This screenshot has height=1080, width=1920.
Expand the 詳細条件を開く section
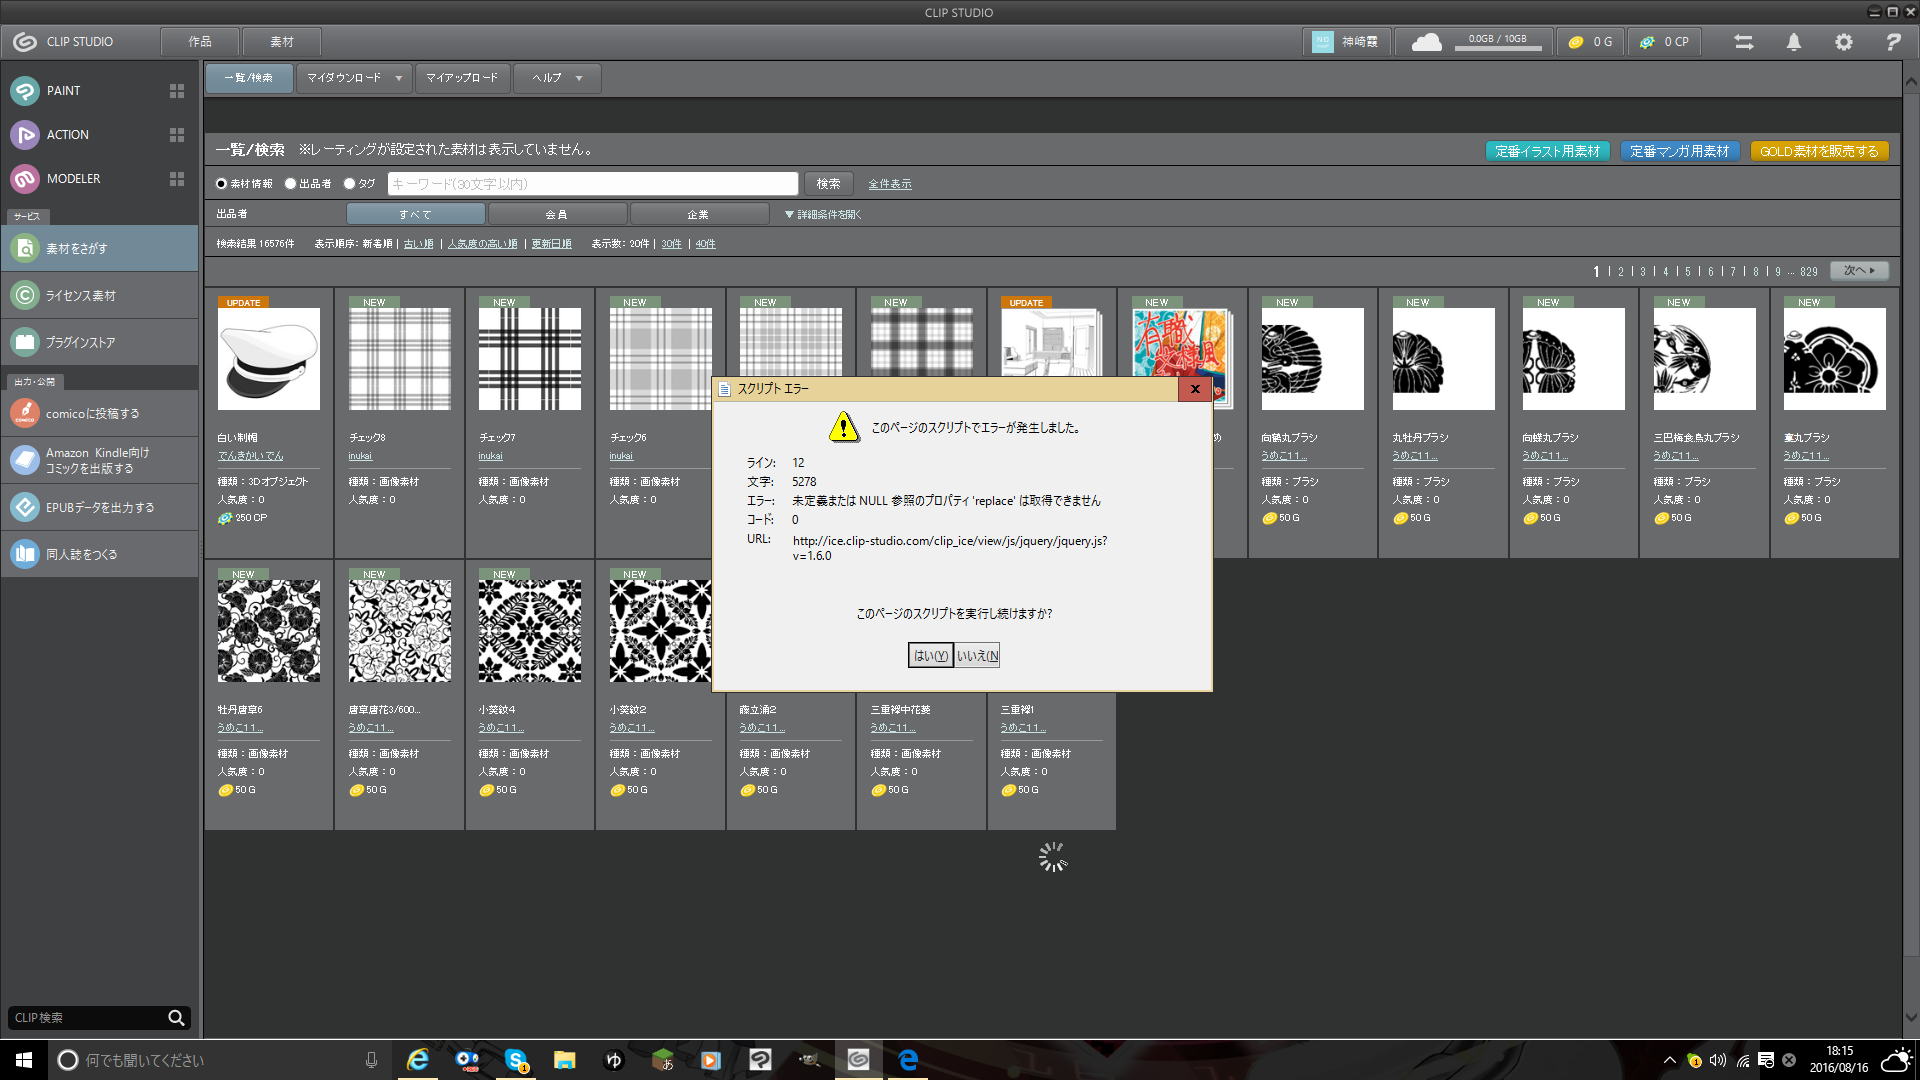tap(822, 214)
